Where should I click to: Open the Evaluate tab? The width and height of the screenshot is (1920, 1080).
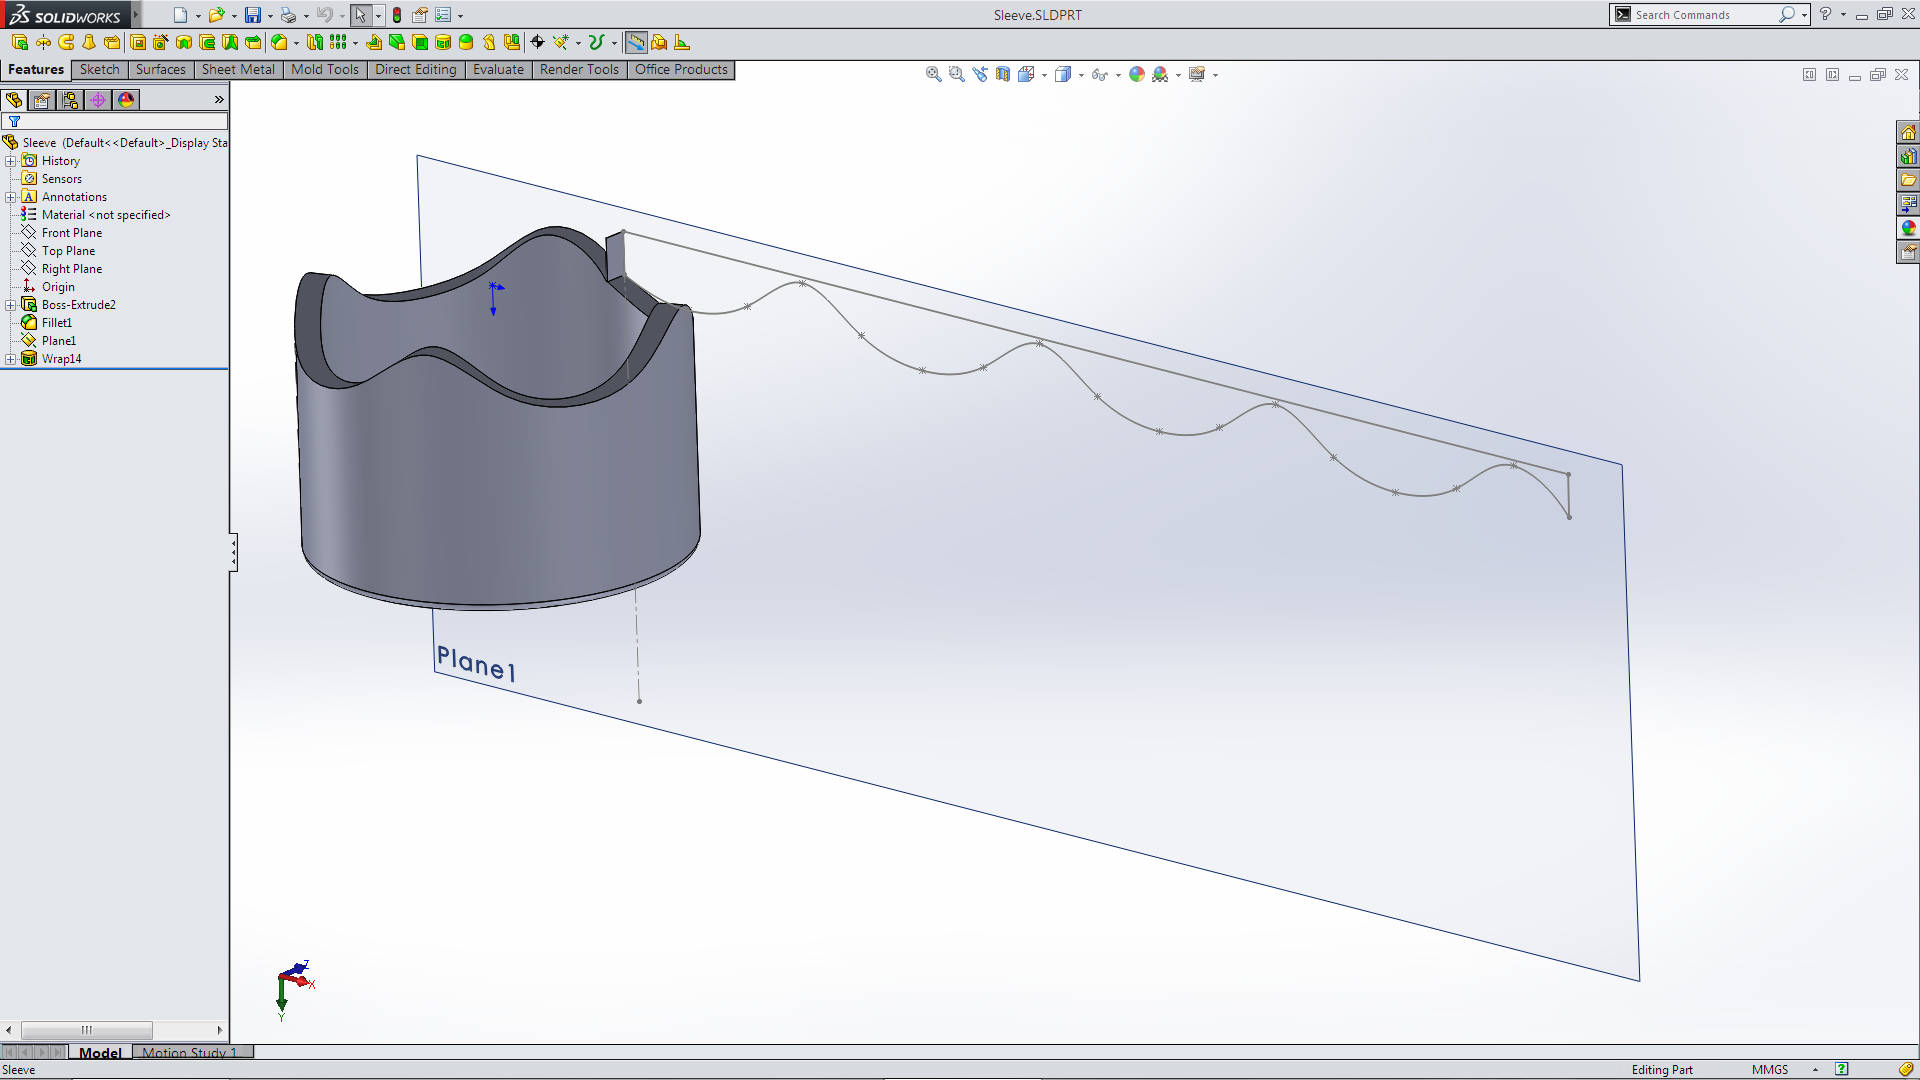(x=498, y=69)
